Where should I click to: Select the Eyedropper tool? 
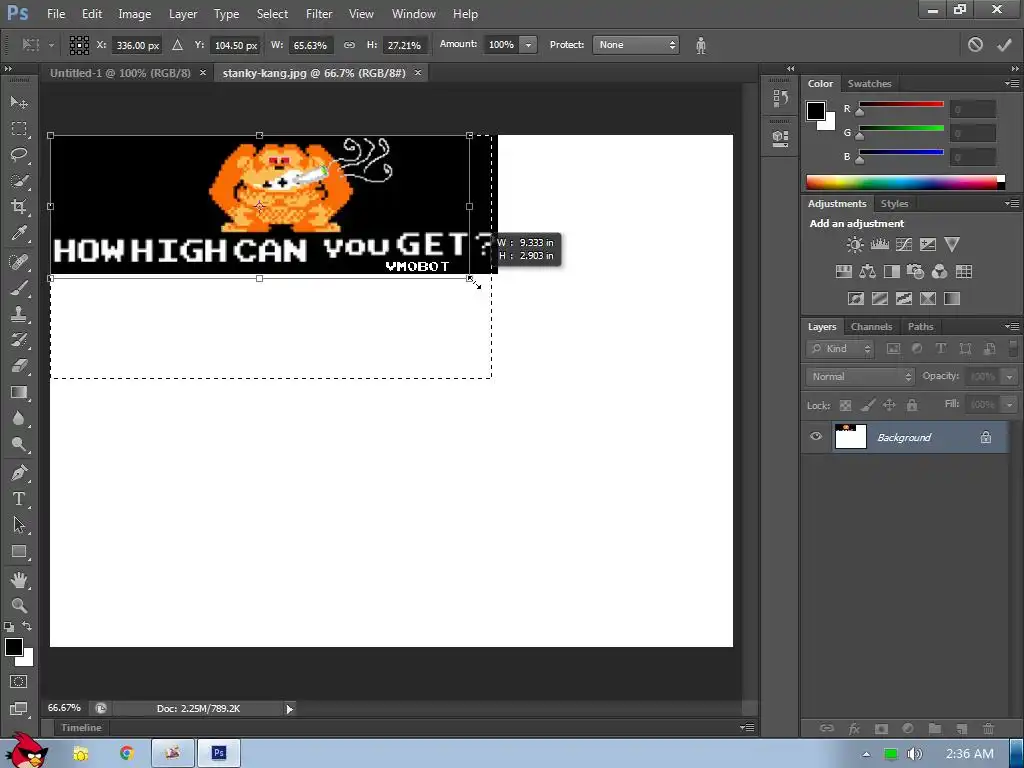18,234
